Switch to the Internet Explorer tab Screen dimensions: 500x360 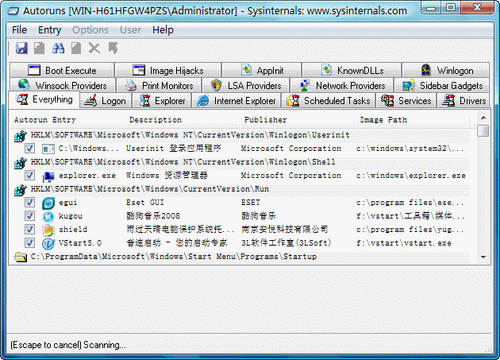tap(237, 100)
